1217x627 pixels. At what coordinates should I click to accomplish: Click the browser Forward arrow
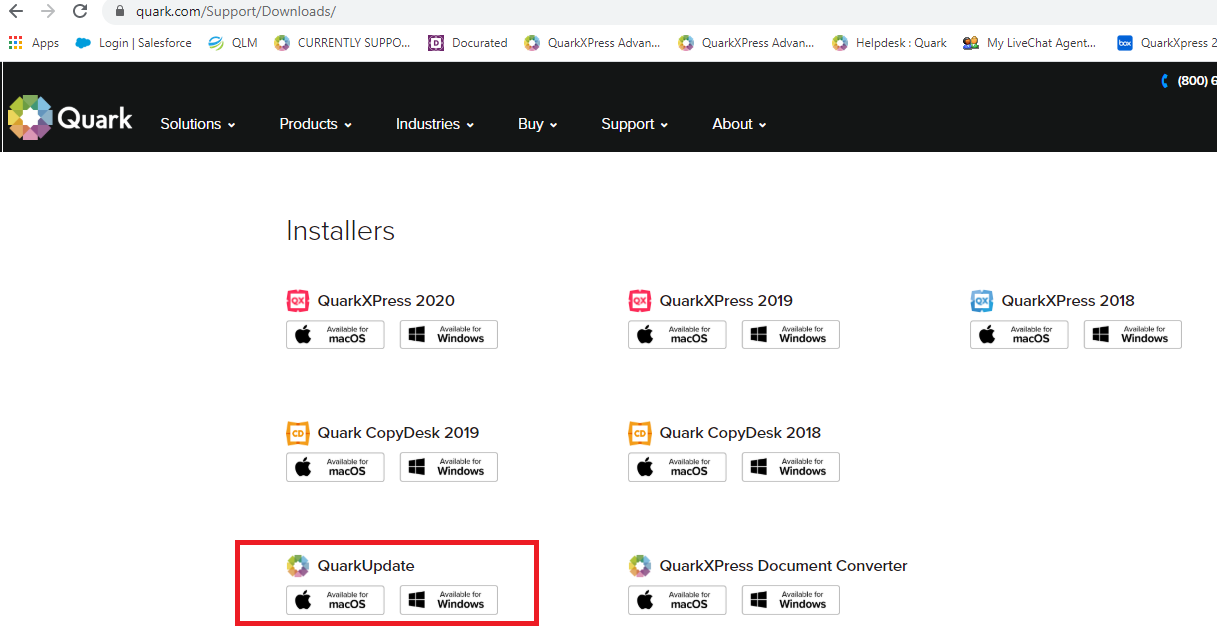tap(48, 12)
